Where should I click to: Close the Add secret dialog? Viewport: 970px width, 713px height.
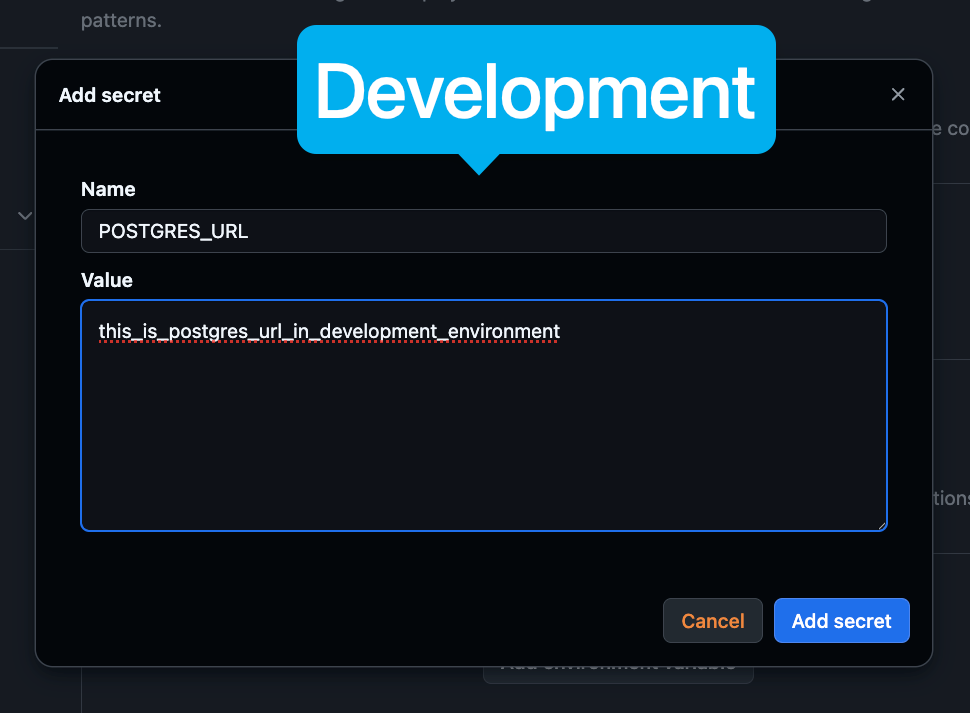pyautogui.click(x=897, y=95)
